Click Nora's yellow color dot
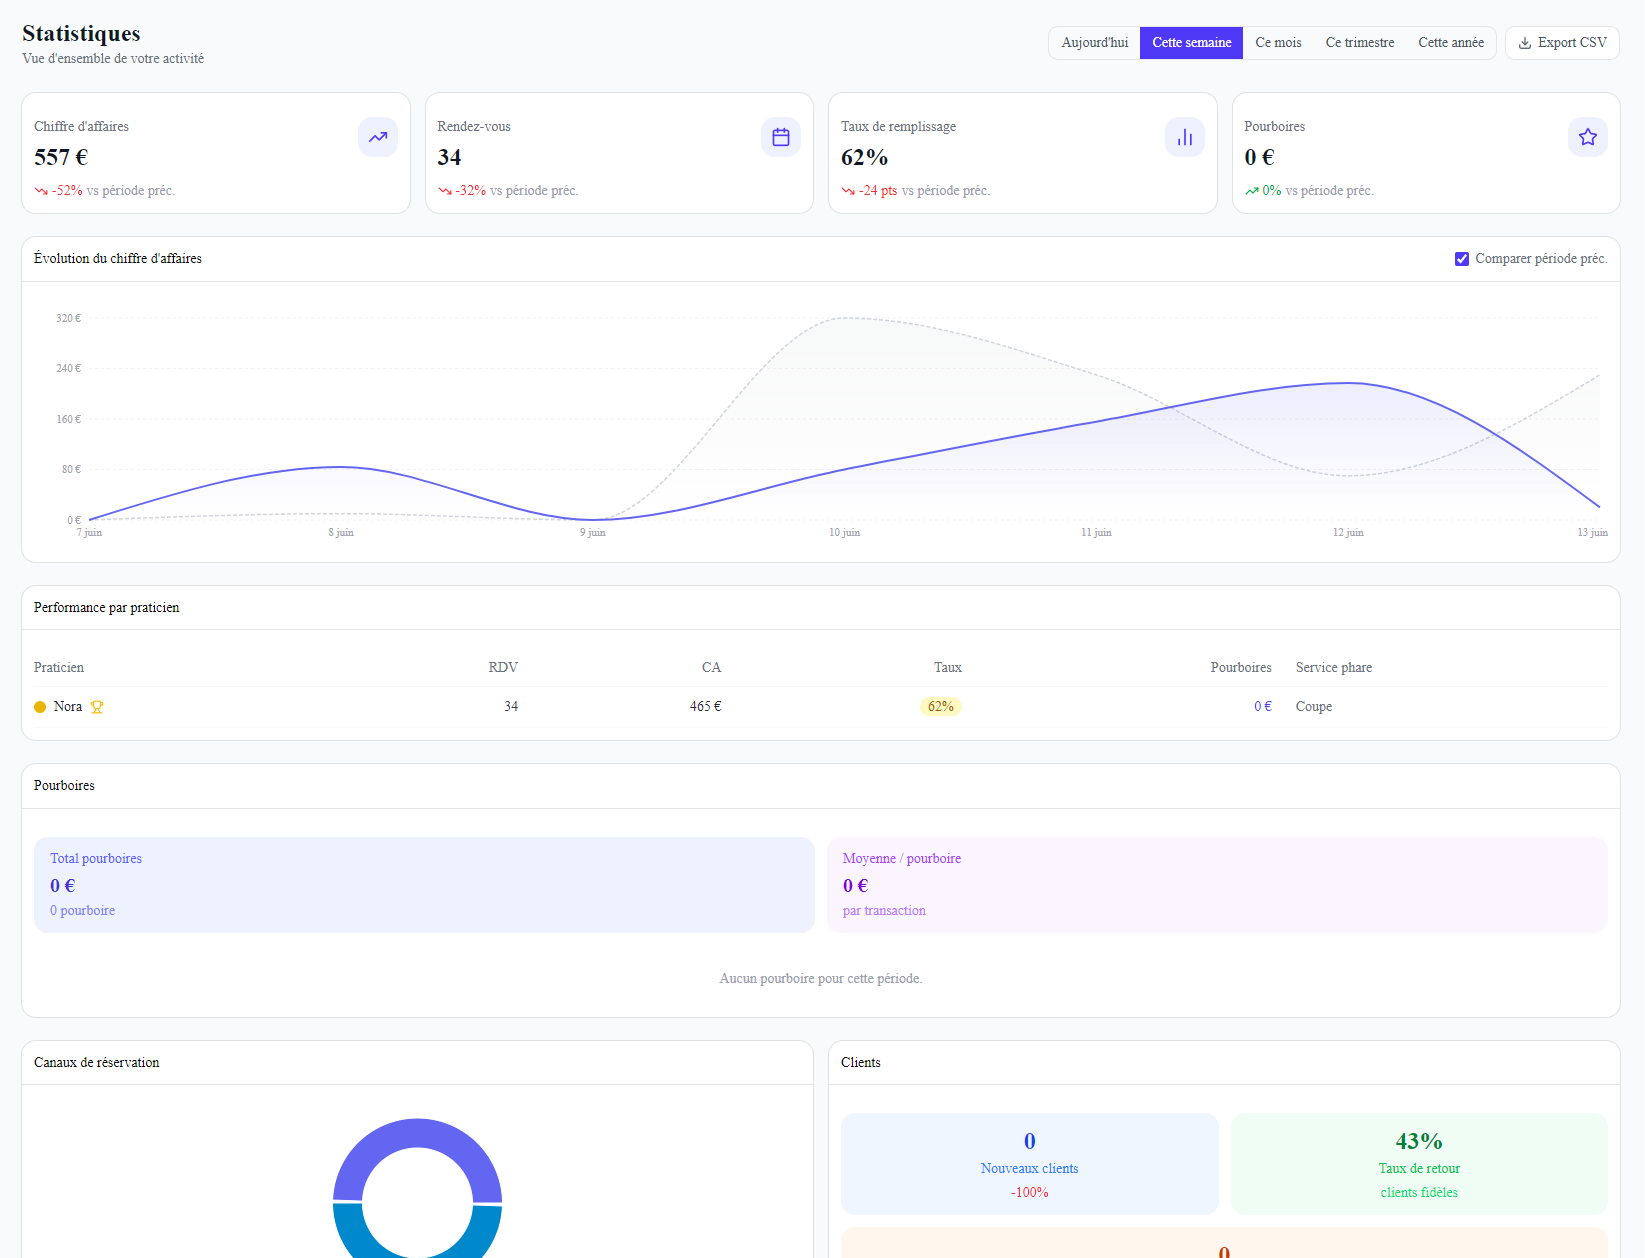Image resolution: width=1645 pixels, height=1258 pixels. 40,707
